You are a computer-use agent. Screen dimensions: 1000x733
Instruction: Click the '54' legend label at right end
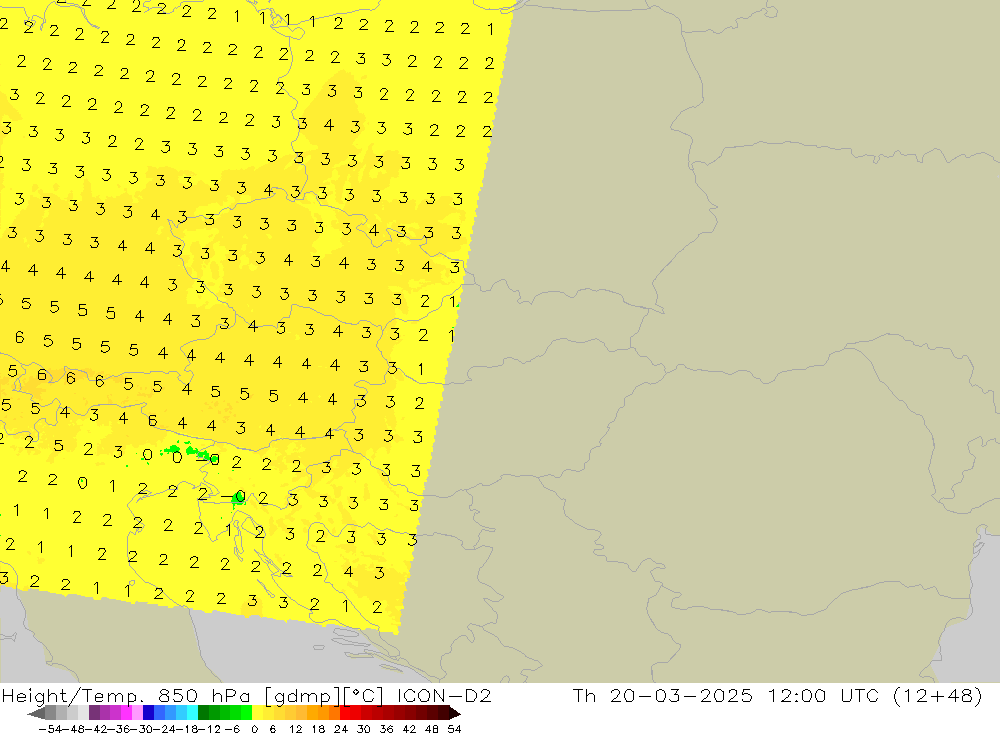tap(454, 729)
